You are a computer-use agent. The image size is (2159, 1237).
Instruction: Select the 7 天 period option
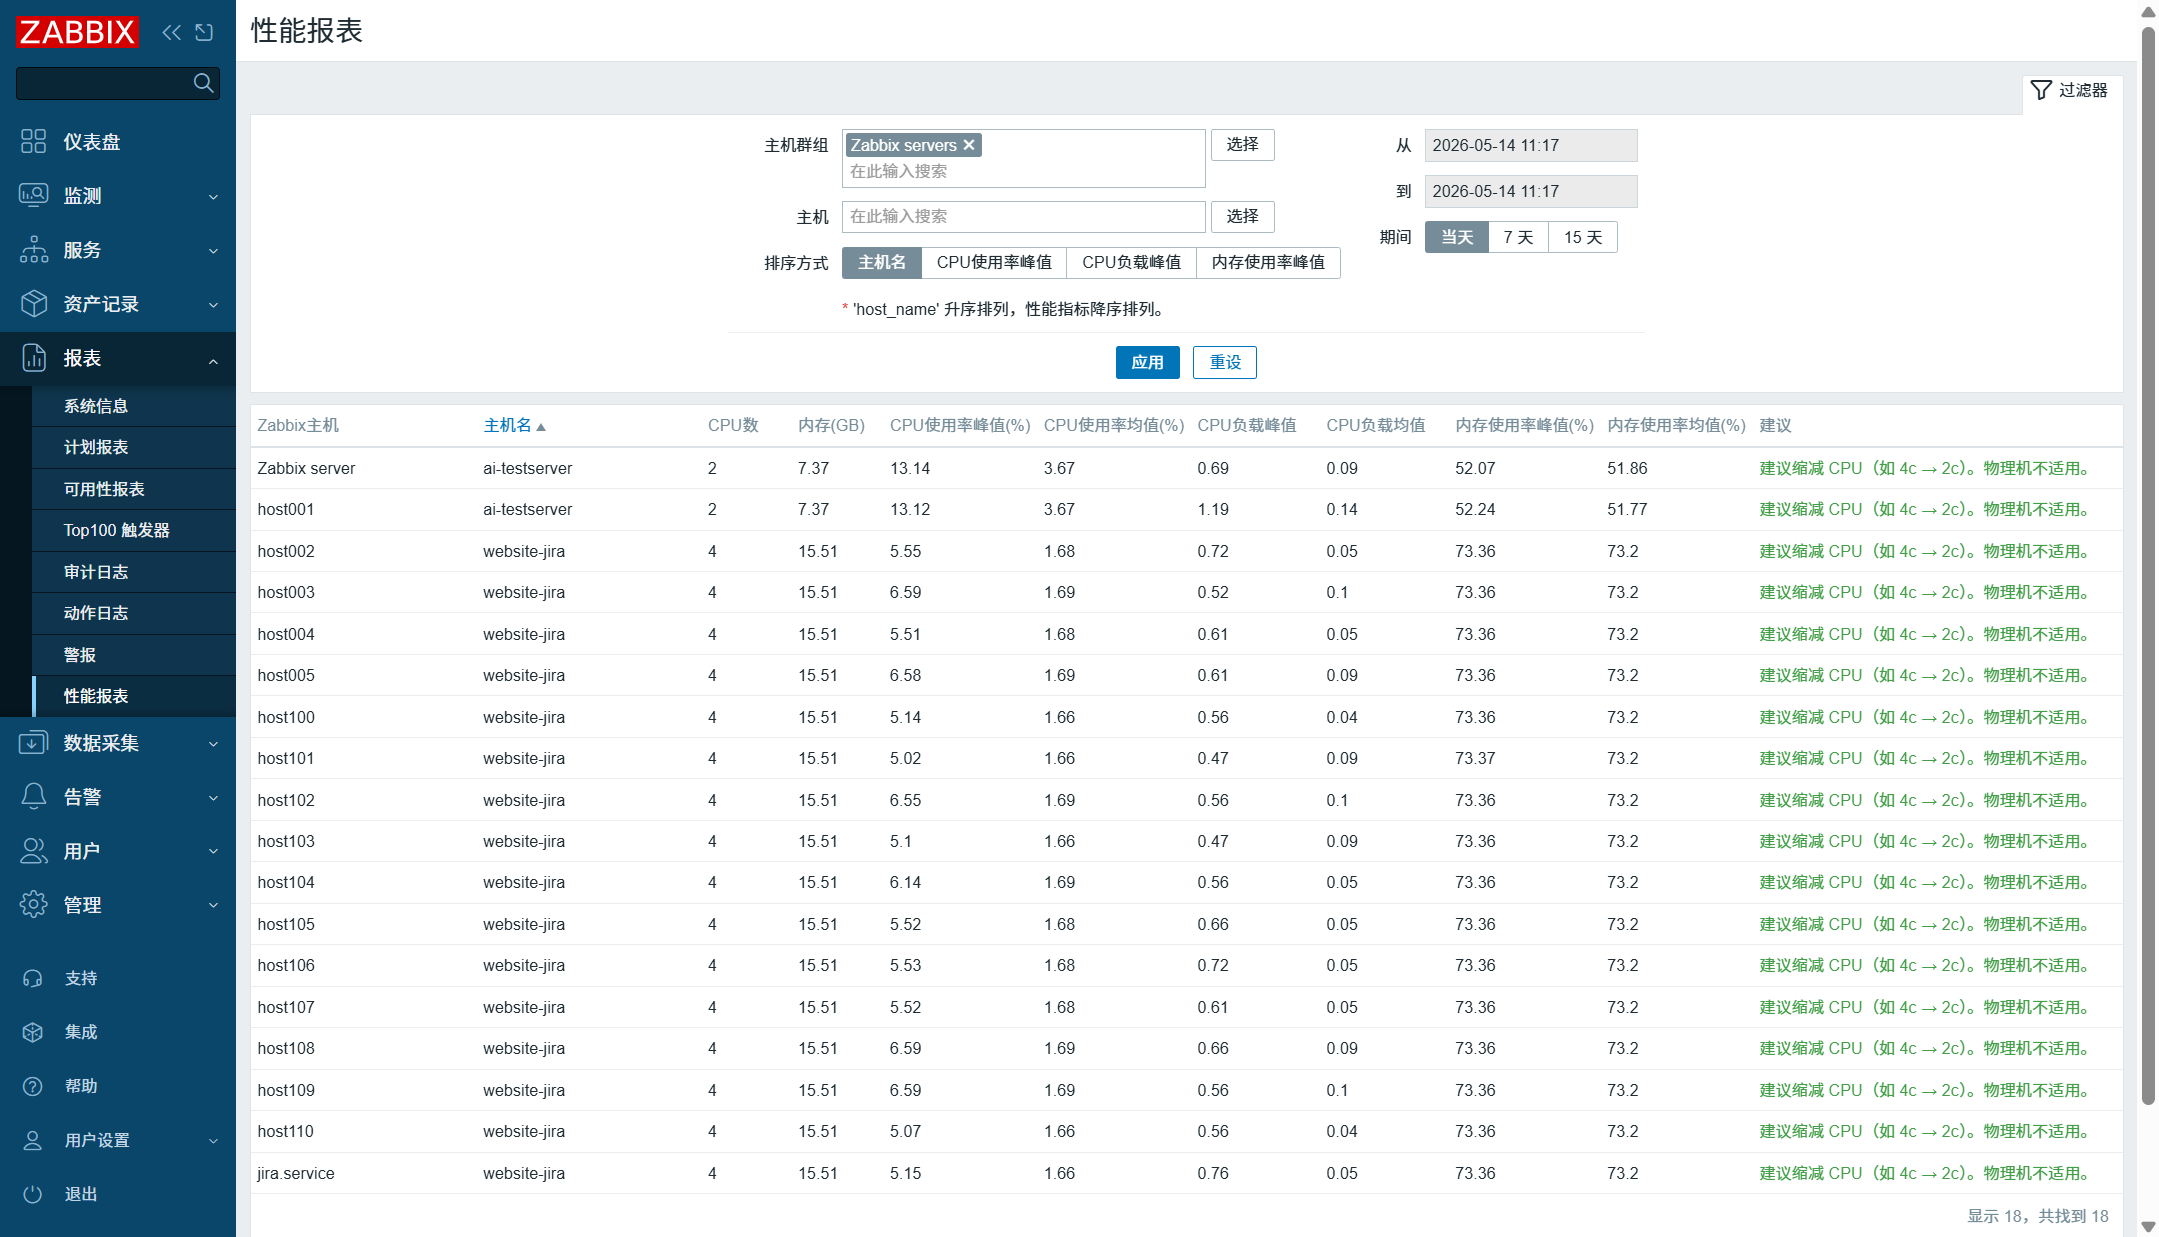[x=1518, y=237]
